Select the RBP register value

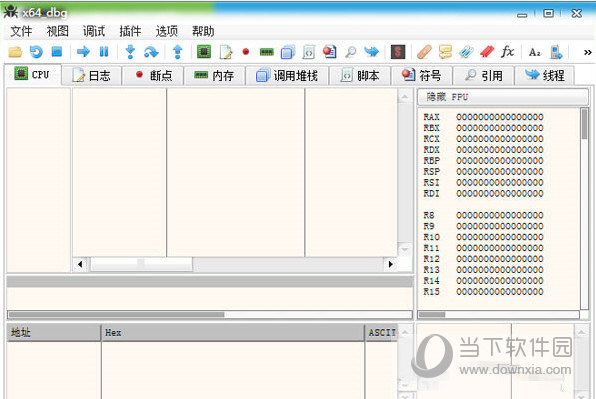500,161
